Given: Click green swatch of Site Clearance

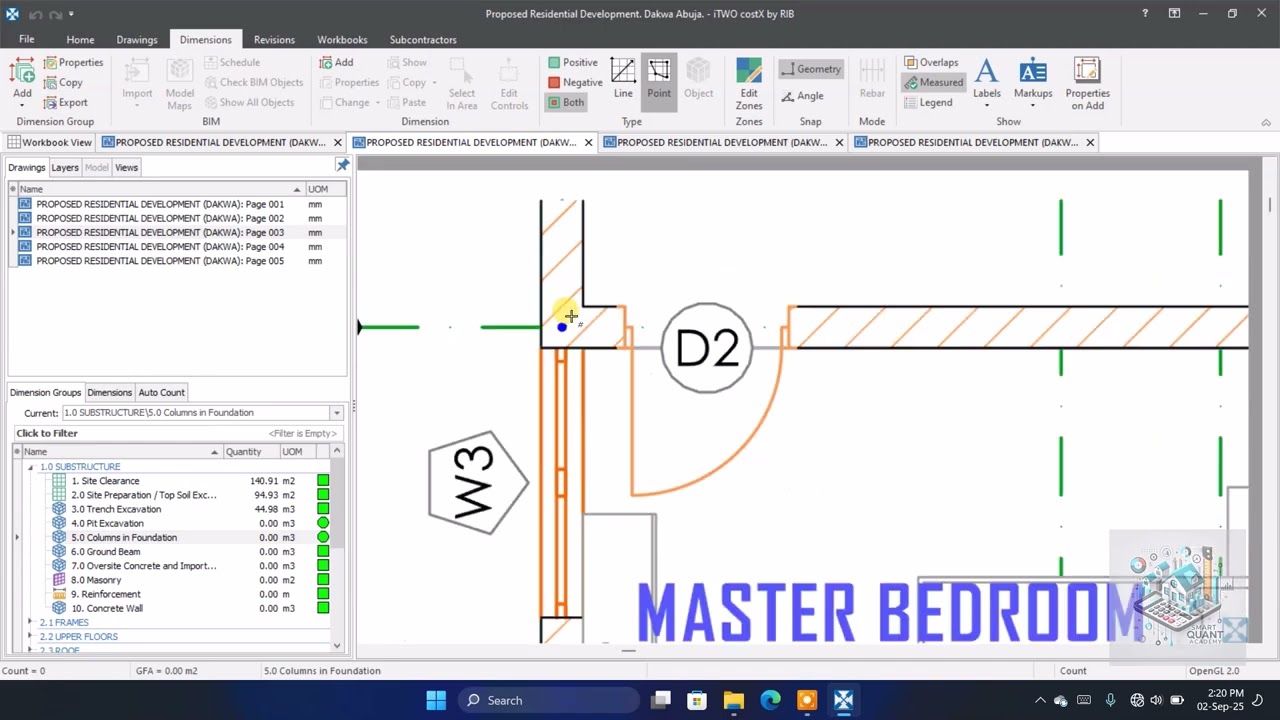Looking at the screenshot, I should tap(323, 481).
